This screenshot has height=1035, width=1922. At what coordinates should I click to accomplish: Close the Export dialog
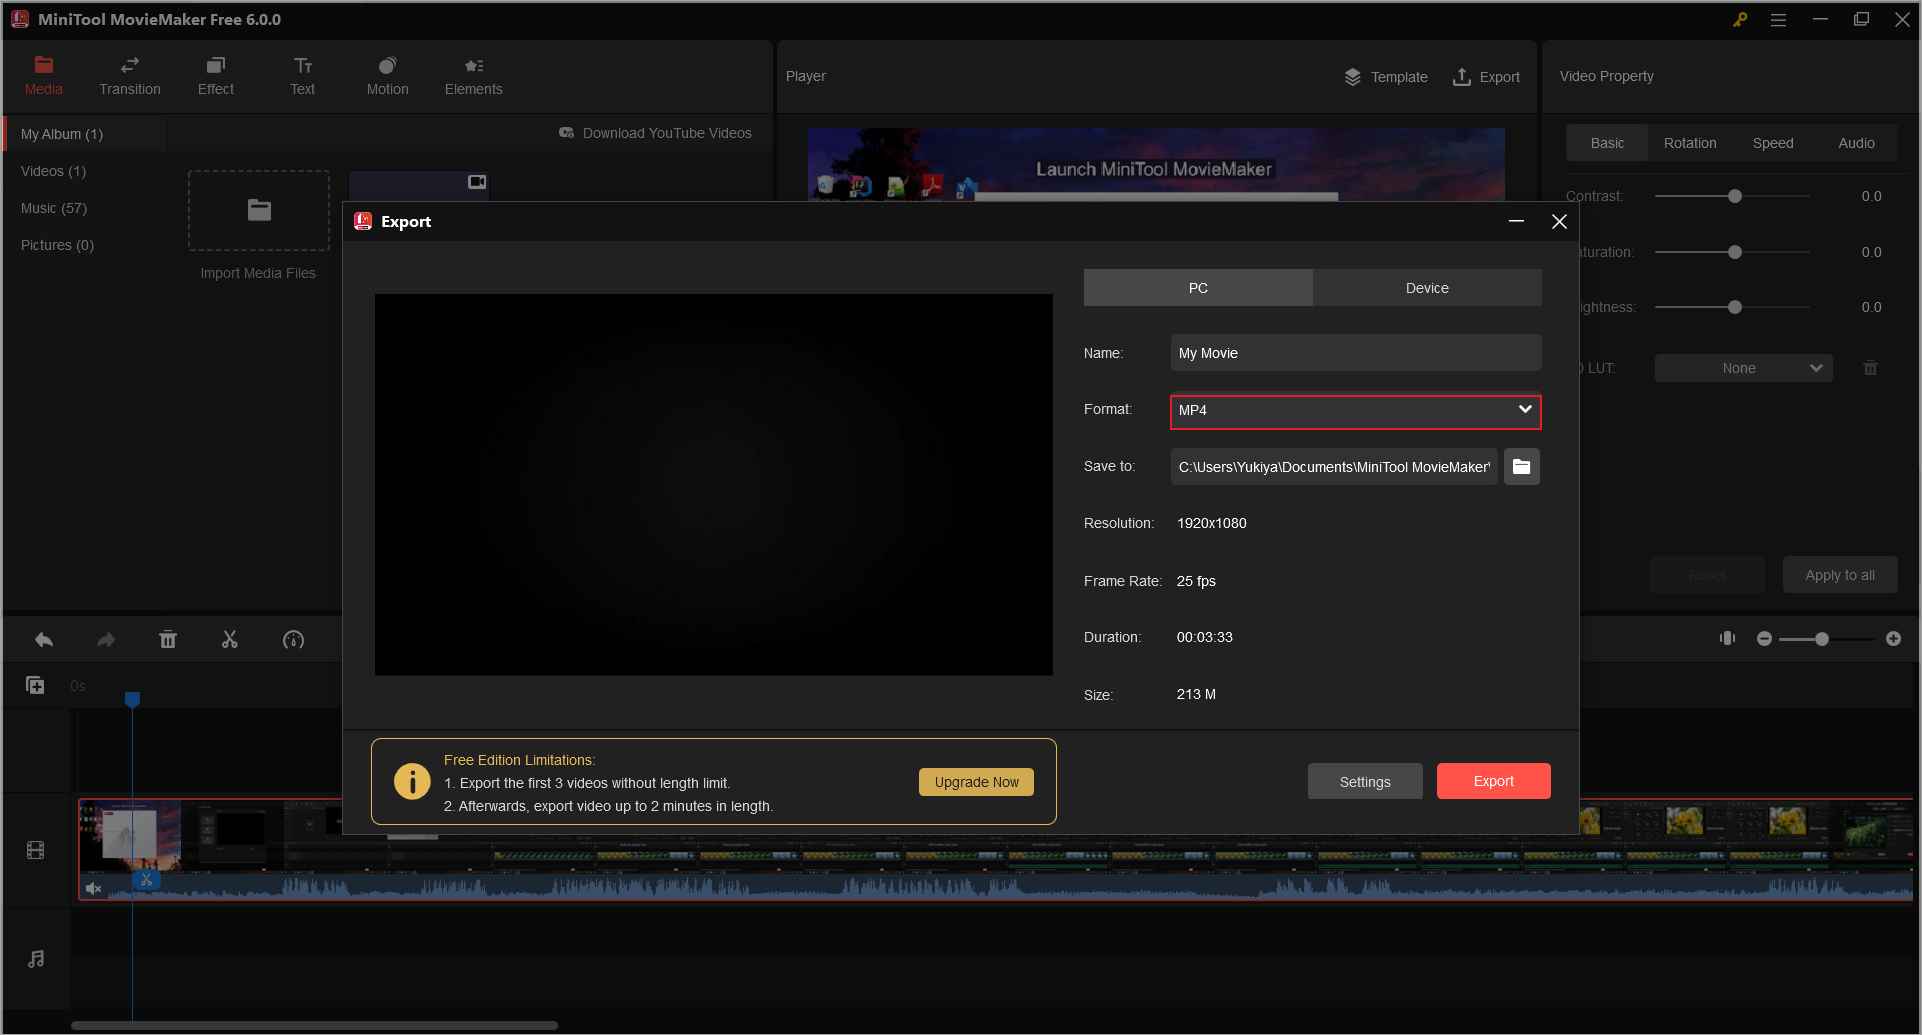click(1559, 222)
